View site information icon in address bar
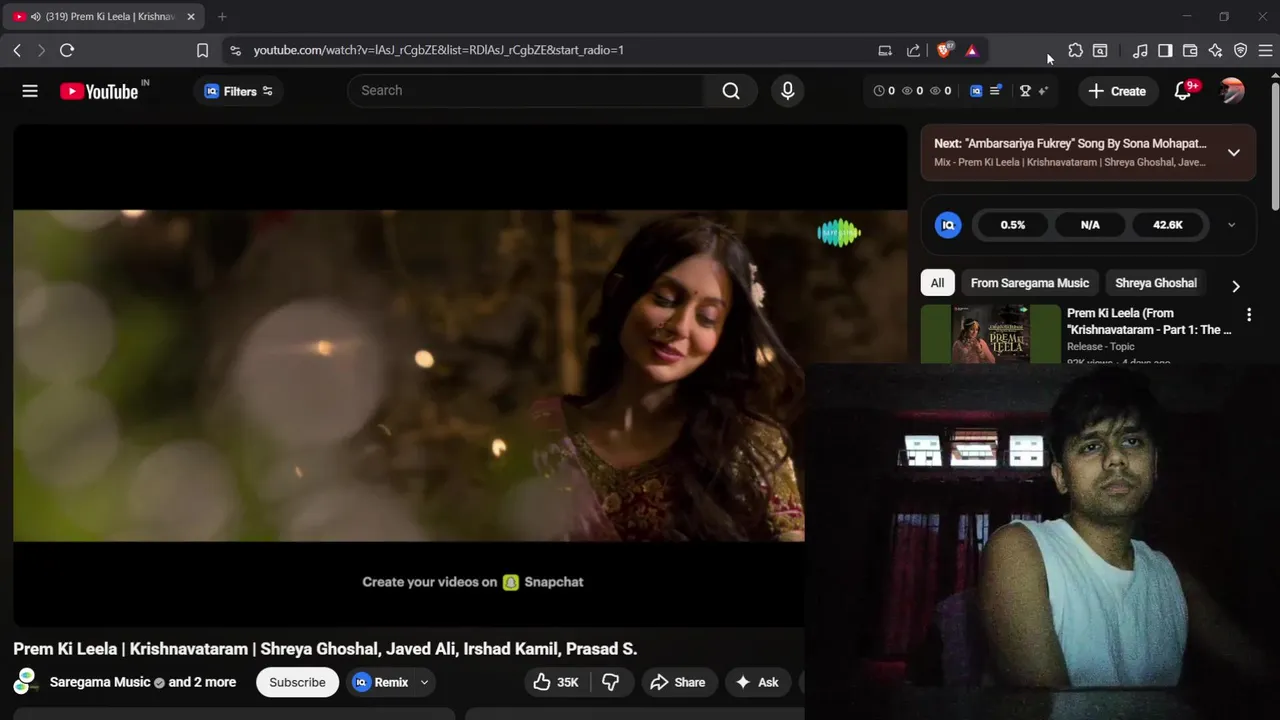The image size is (1280, 720). (x=235, y=50)
